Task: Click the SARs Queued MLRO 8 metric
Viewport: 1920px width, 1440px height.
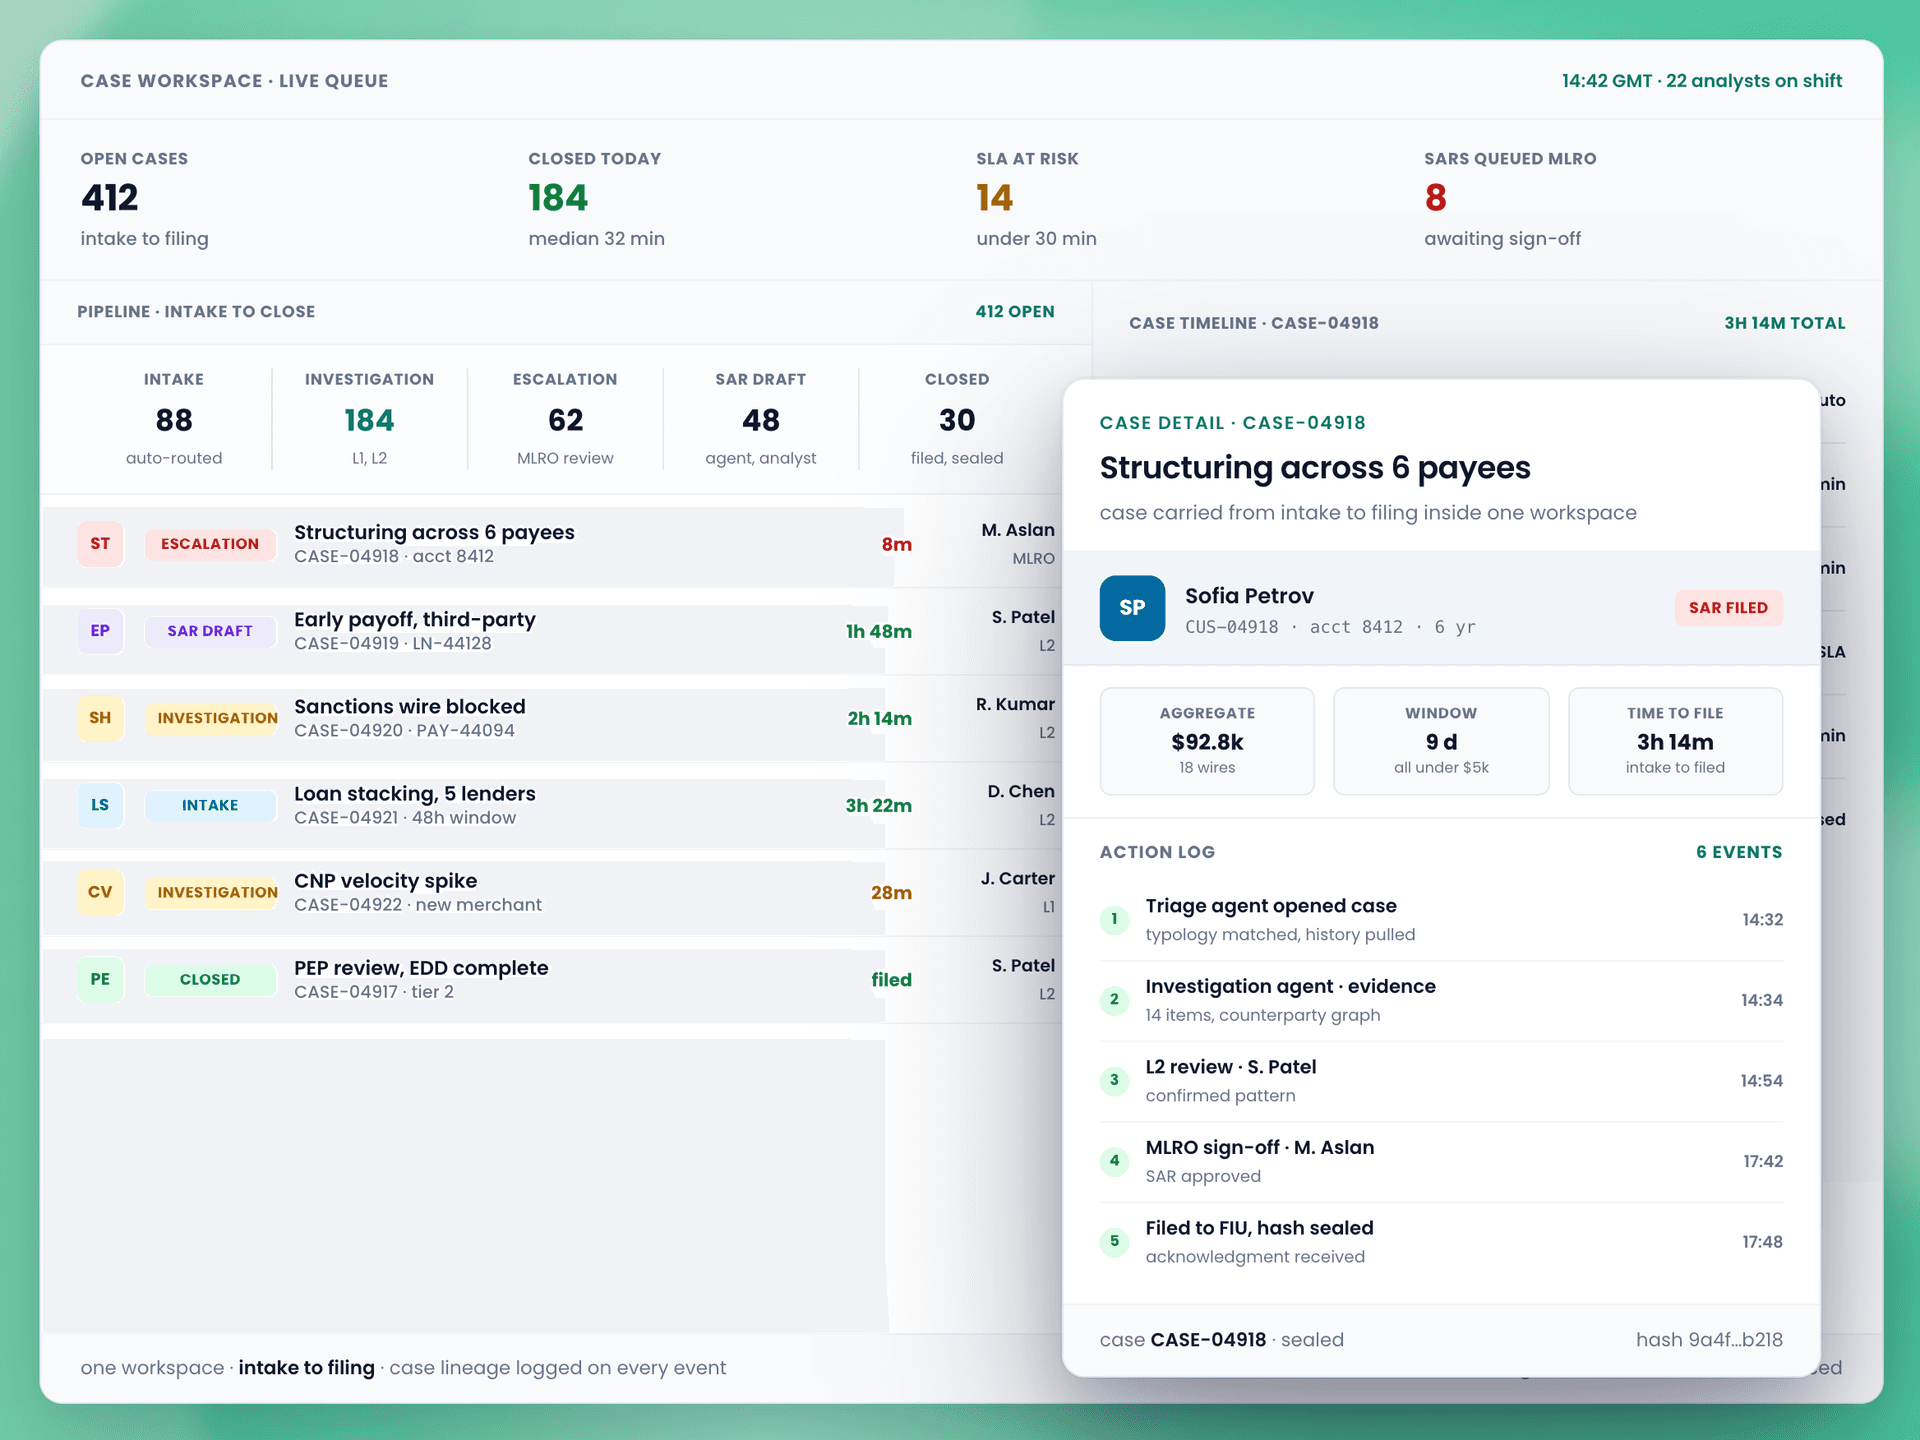Action: tap(1510, 199)
